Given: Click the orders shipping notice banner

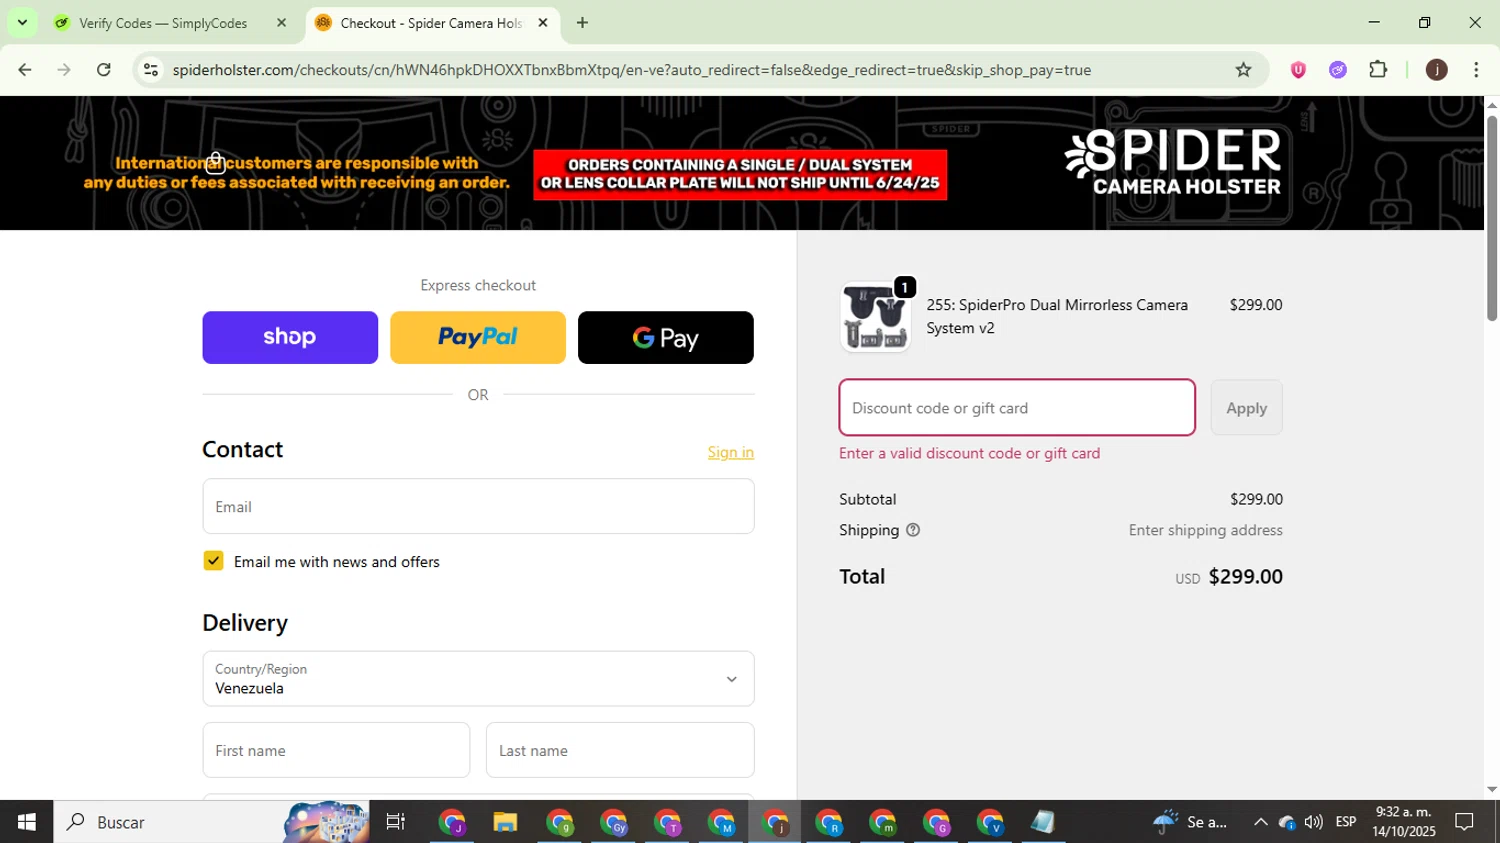Looking at the screenshot, I should pos(740,174).
